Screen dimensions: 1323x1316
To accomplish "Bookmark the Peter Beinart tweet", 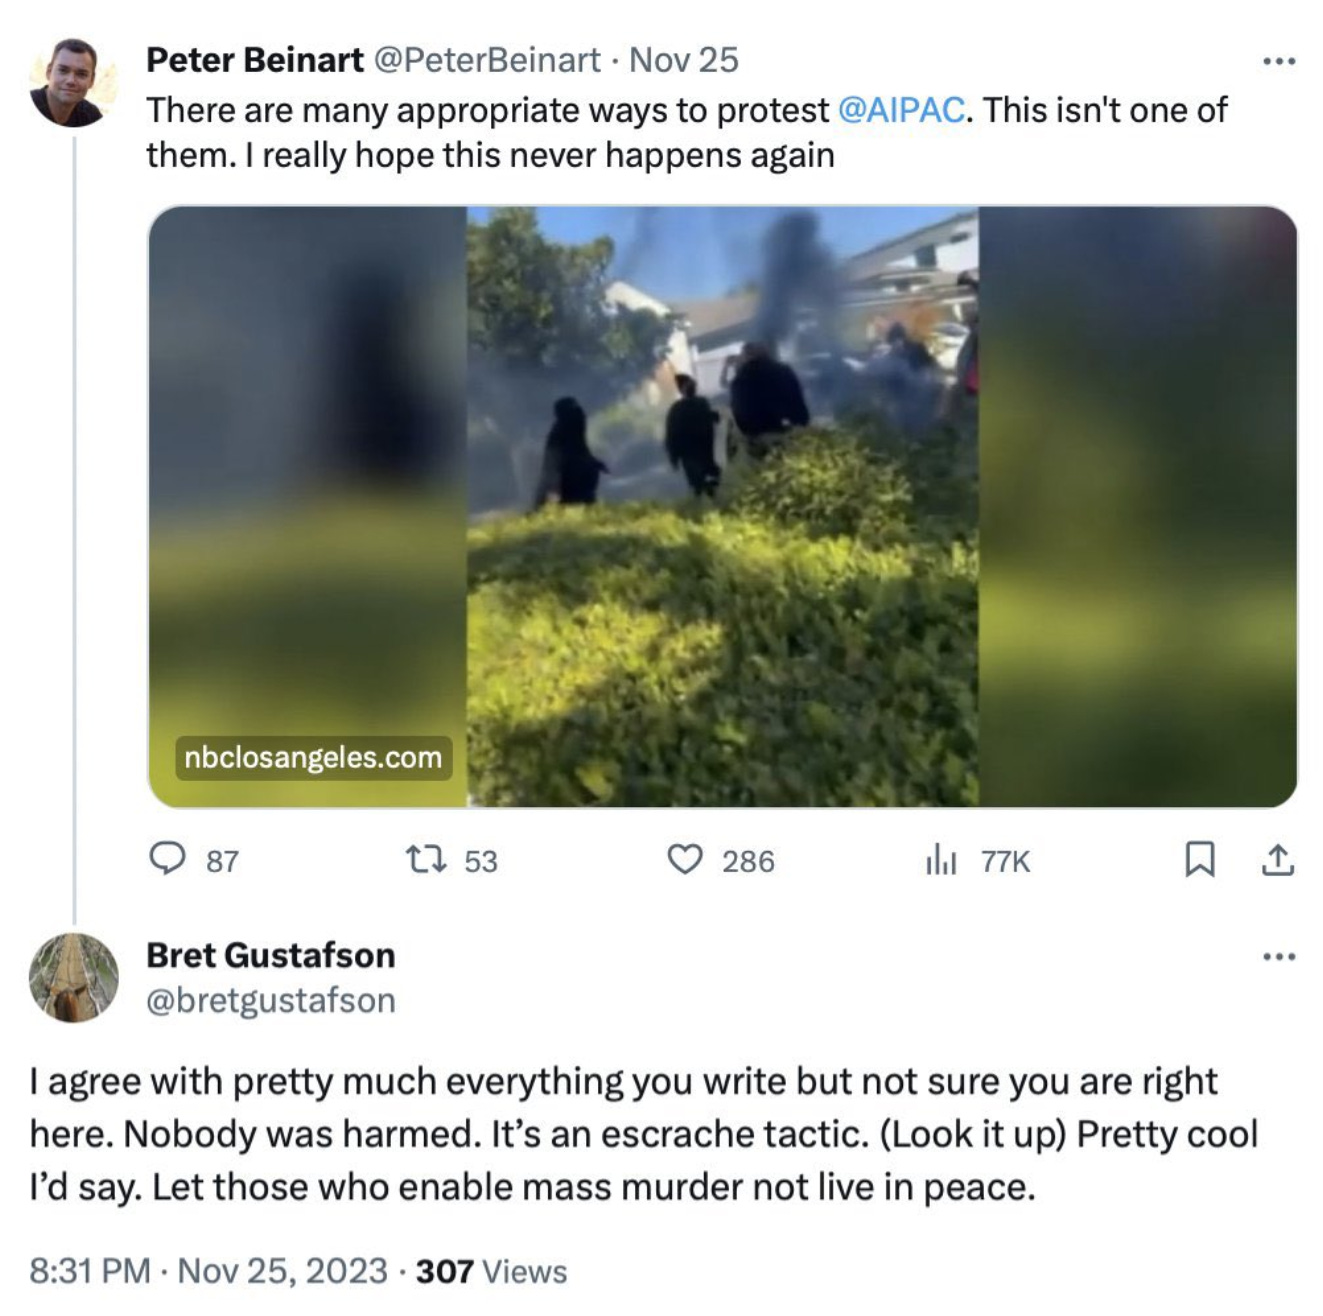I will click(1199, 859).
